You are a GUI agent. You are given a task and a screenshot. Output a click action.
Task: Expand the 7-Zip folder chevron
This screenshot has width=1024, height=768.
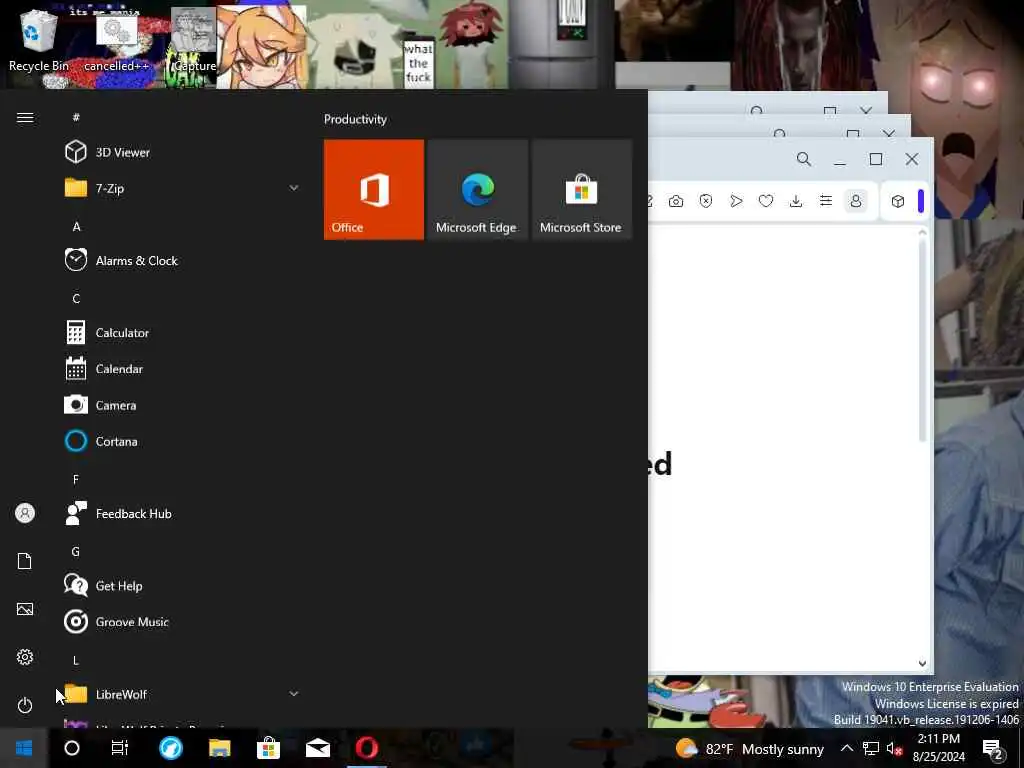tap(294, 188)
